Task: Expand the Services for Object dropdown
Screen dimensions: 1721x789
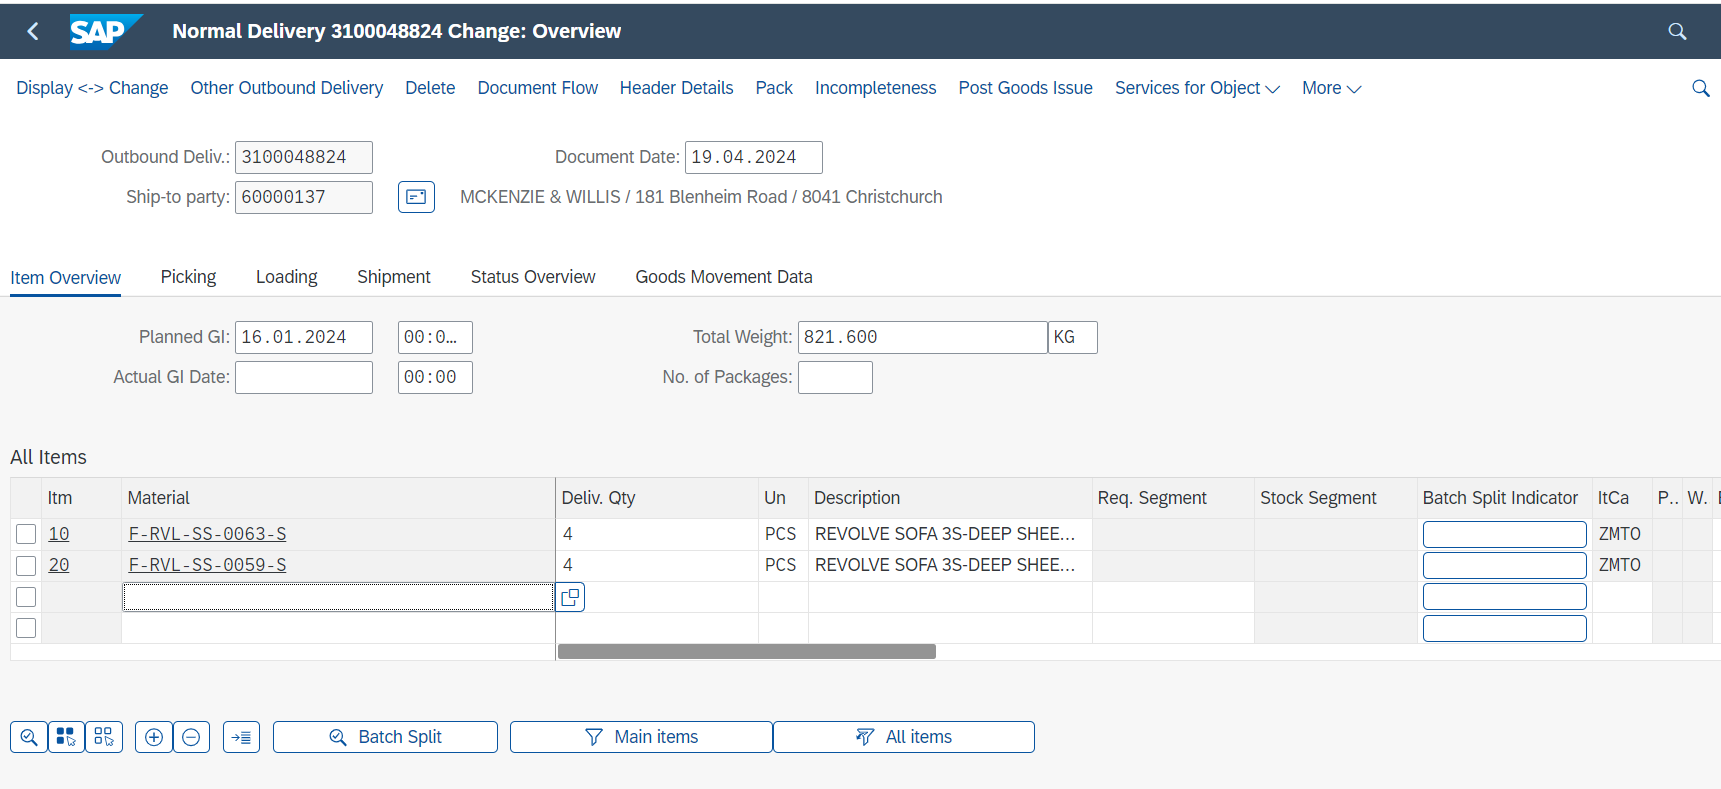Action: [1197, 88]
